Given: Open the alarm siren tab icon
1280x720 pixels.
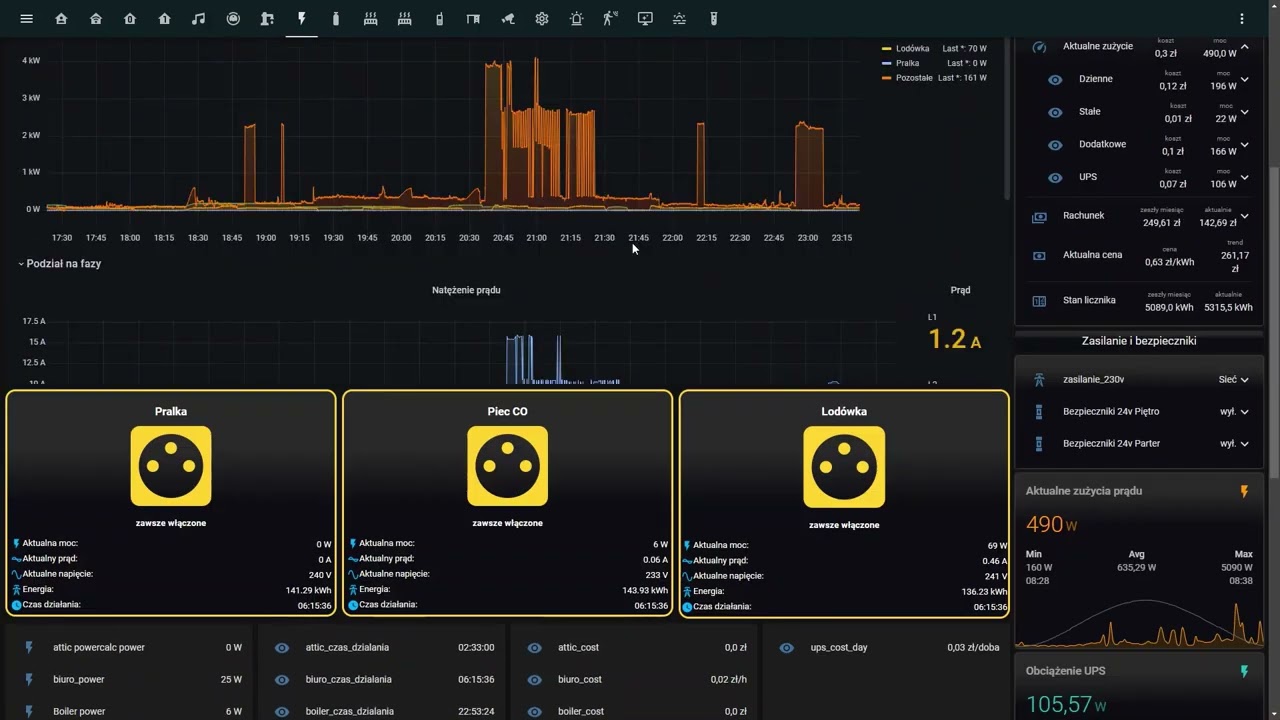Looking at the screenshot, I should [x=576, y=19].
